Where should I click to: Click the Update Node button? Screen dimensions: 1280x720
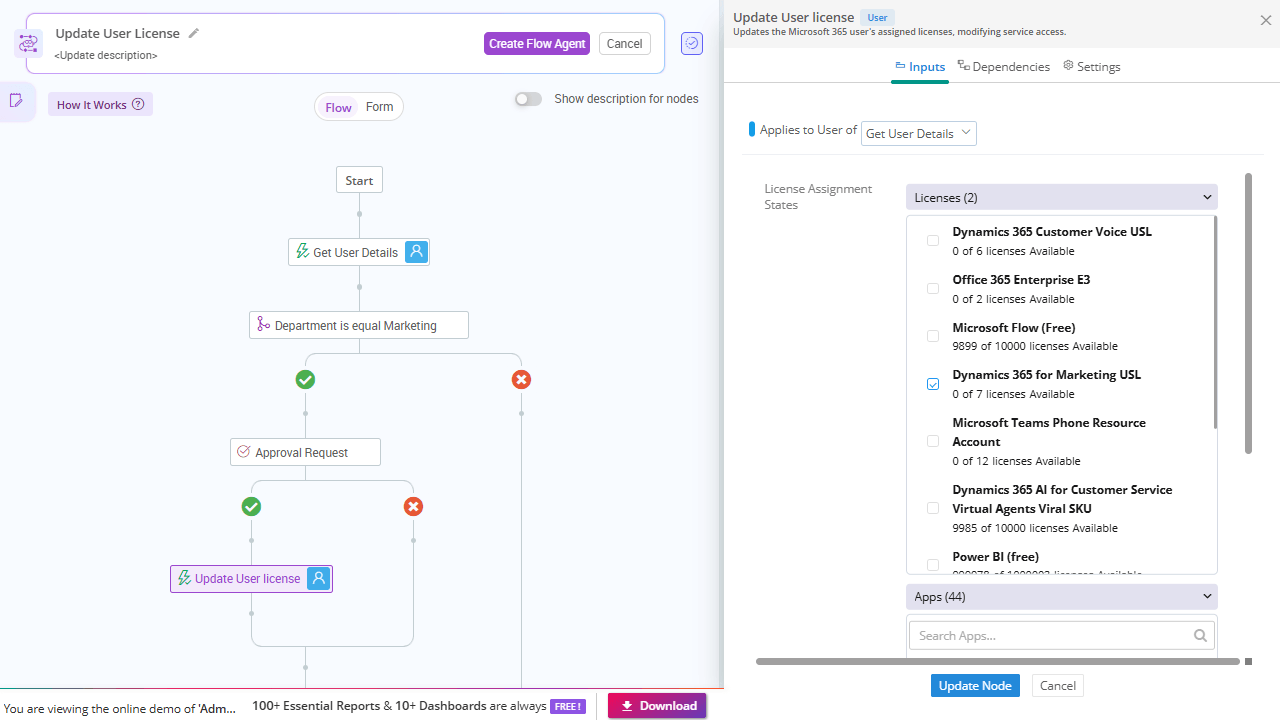pyautogui.click(x=975, y=685)
